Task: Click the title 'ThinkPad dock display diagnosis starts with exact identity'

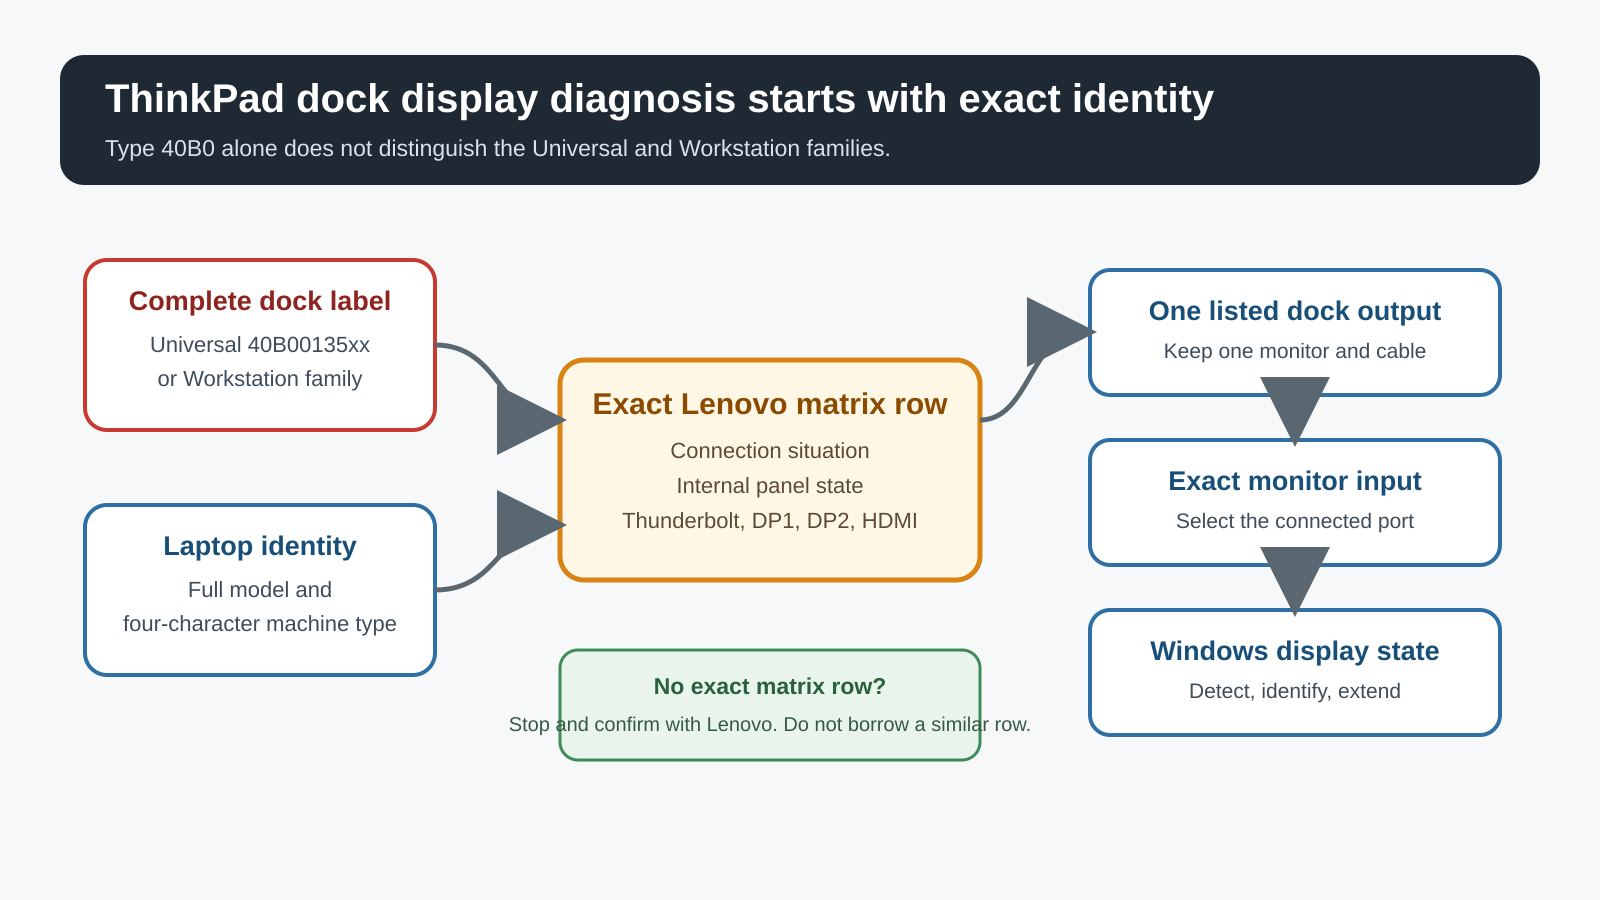Action: (x=659, y=99)
